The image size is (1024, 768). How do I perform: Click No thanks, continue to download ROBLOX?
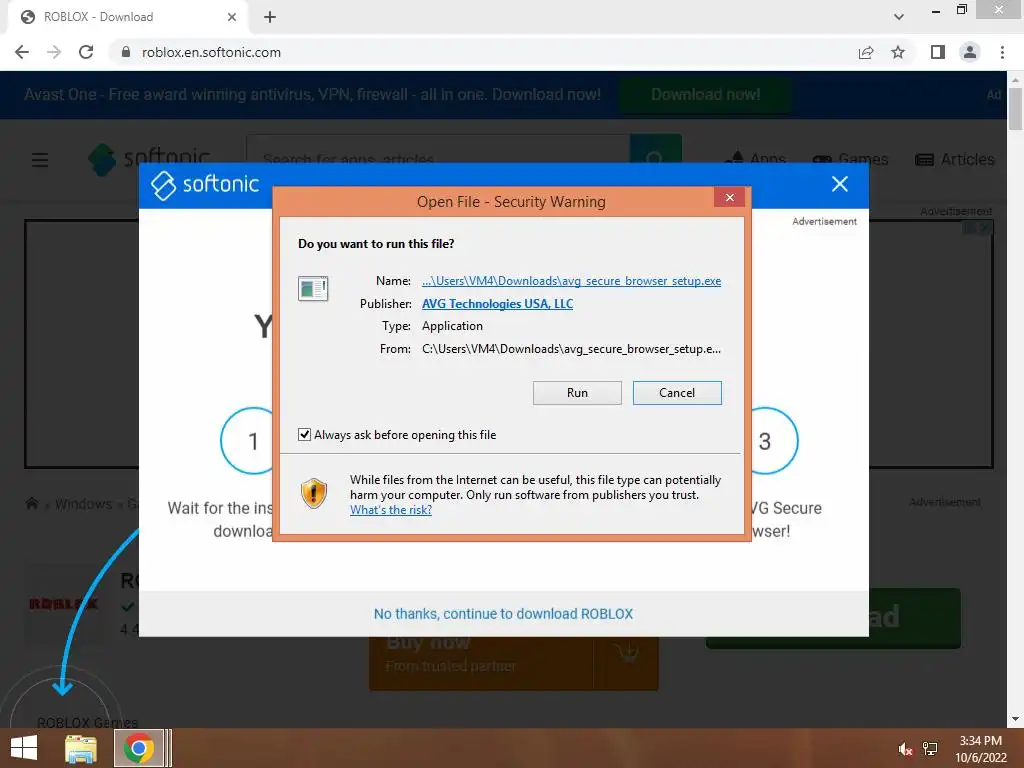pos(503,614)
